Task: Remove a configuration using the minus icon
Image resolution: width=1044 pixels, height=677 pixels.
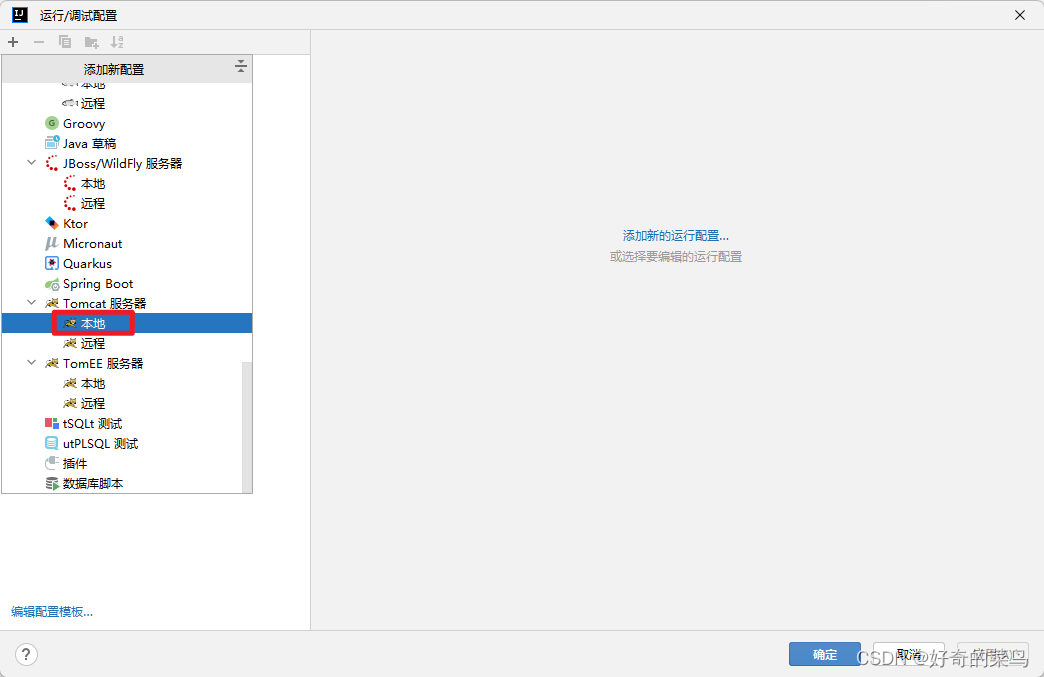Action: (39, 42)
